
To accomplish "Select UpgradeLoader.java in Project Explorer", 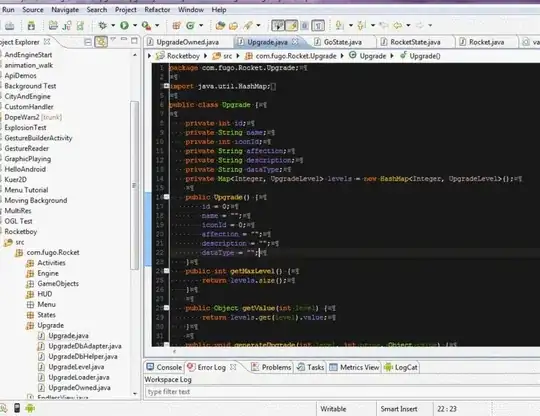I will point(79,377).
